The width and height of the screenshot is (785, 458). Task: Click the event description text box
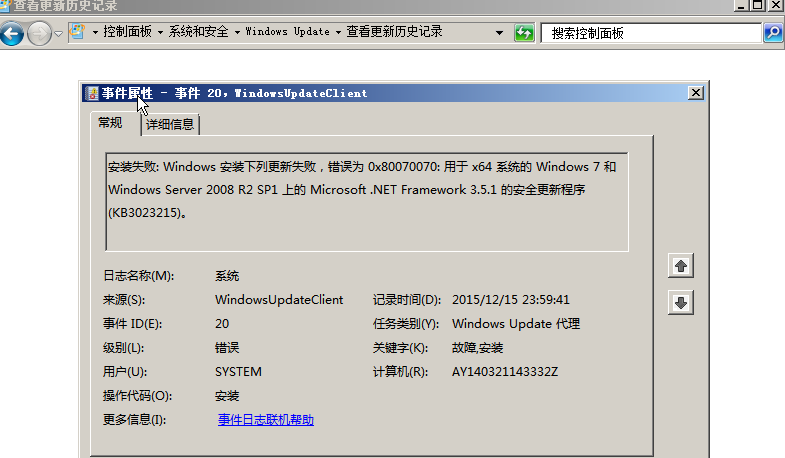coord(367,202)
